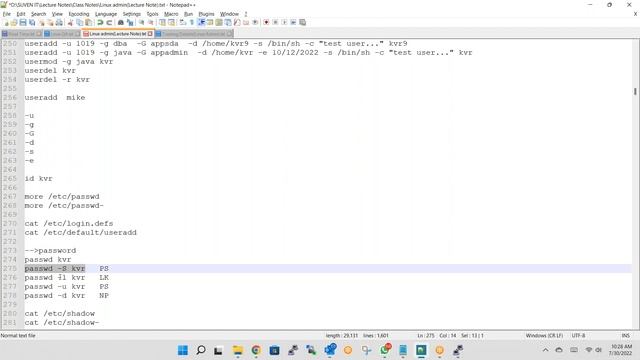Click the Copy toolbar icon
640x360 pixels.
(x=80, y=22)
